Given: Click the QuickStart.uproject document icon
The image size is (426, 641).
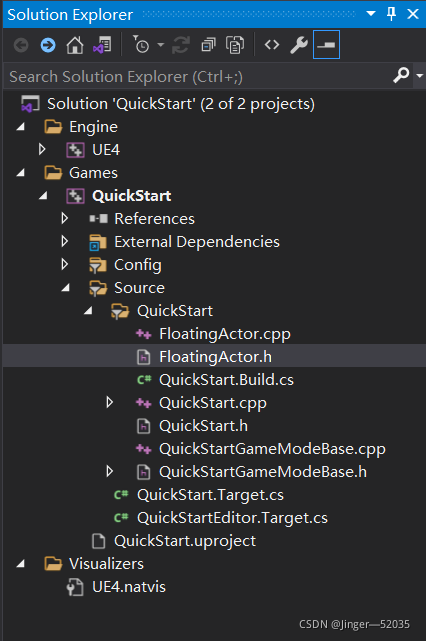Looking at the screenshot, I should click(99, 541).
